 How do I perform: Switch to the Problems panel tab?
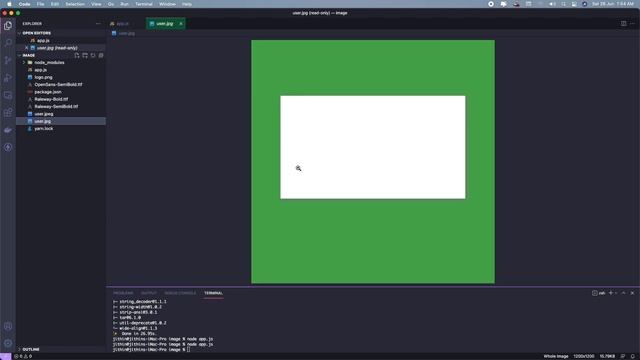click(123, 293)
